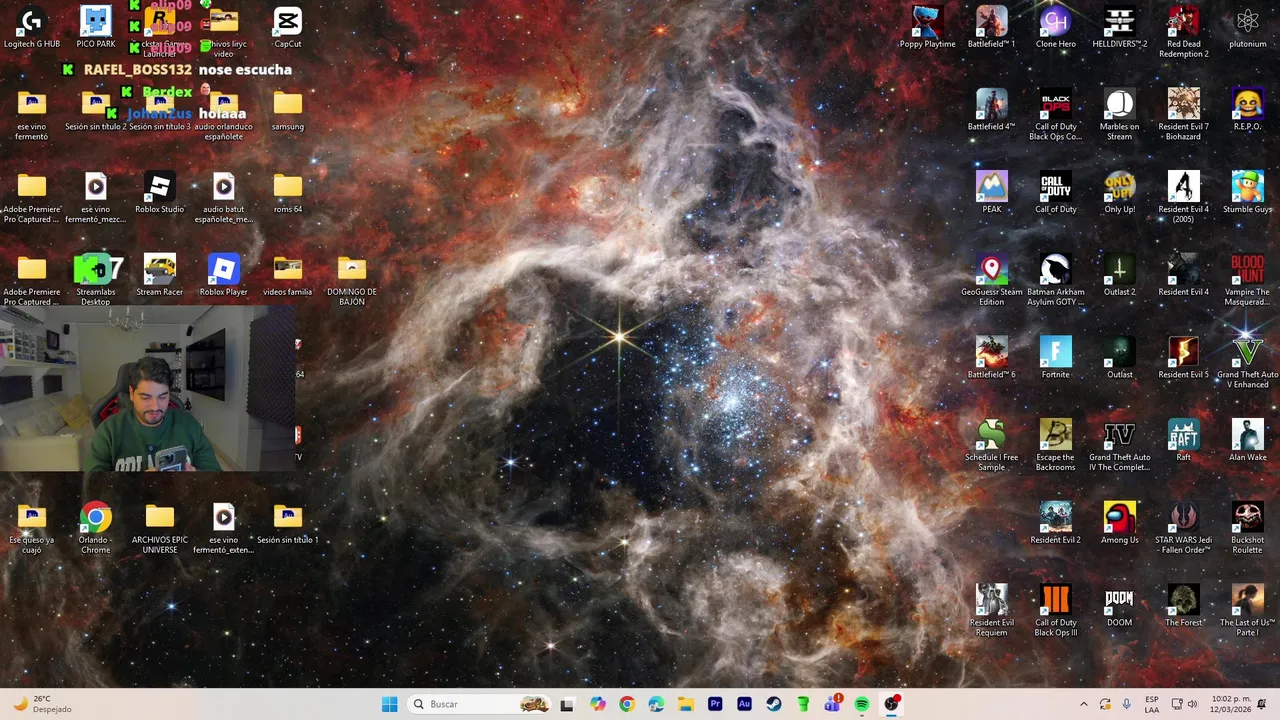Screen dimensions: 1280x720
Task: Open Adobe Audition from the taskbar
Action: (x=744, y=704)
